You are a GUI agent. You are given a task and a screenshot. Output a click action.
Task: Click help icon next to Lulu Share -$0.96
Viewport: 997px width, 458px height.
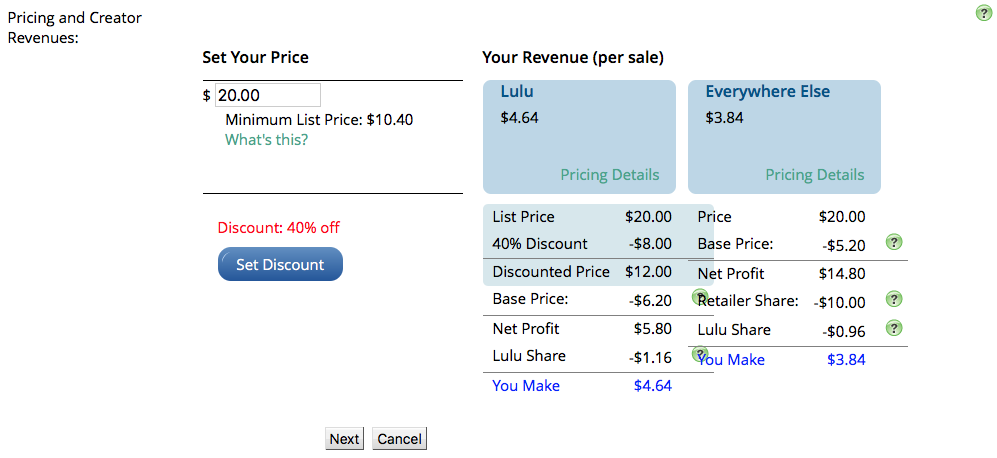pyautogui.click(x=894, y=328)
